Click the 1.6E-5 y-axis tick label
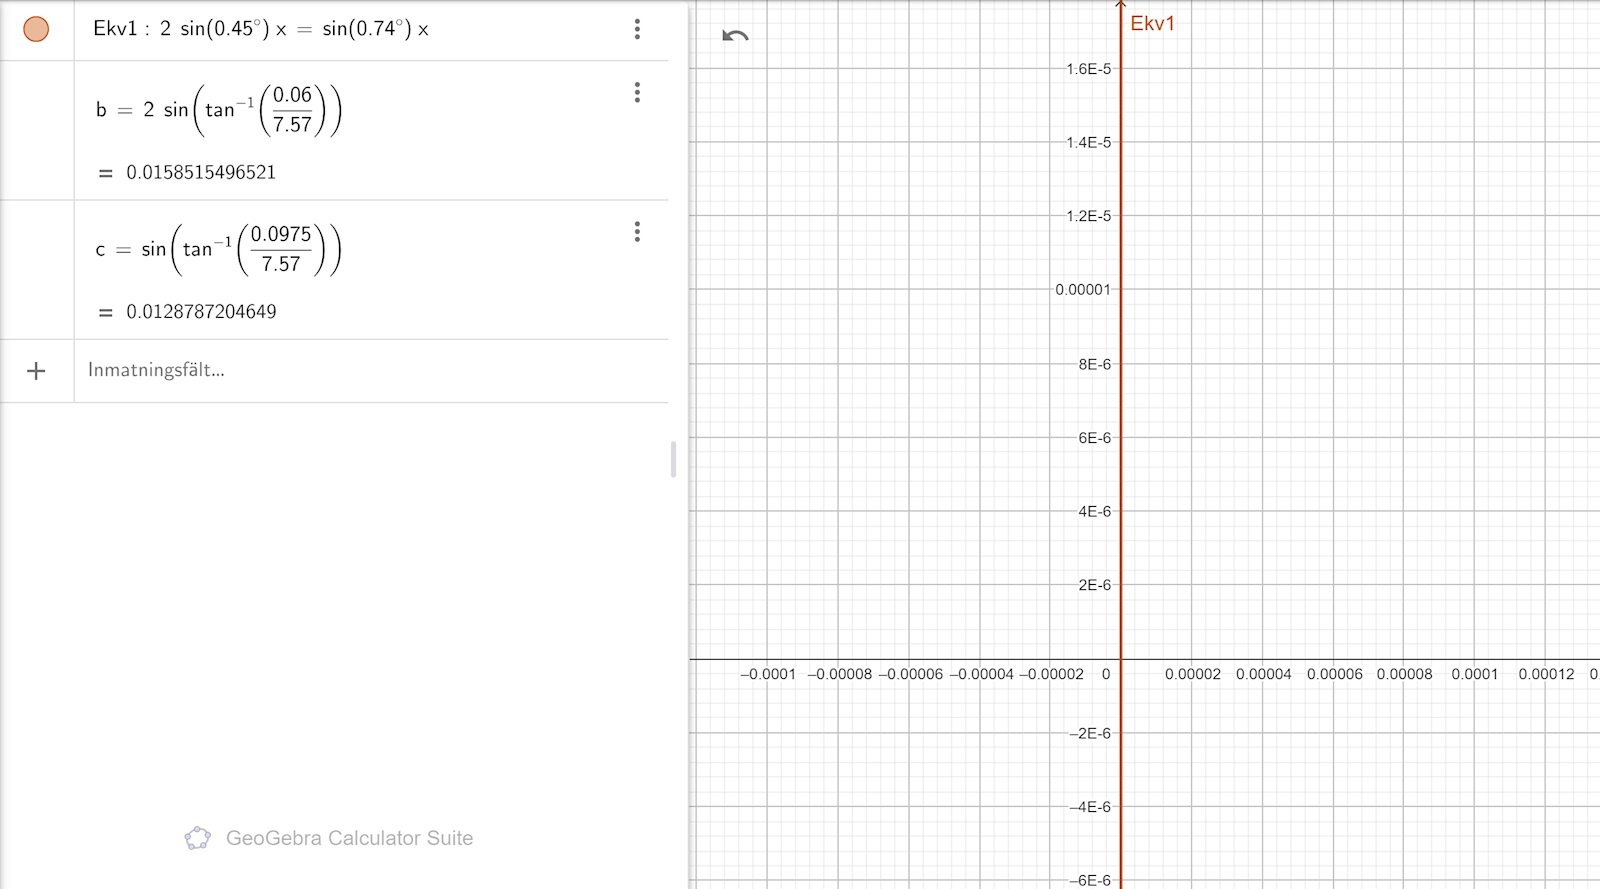 (1088, 69)
